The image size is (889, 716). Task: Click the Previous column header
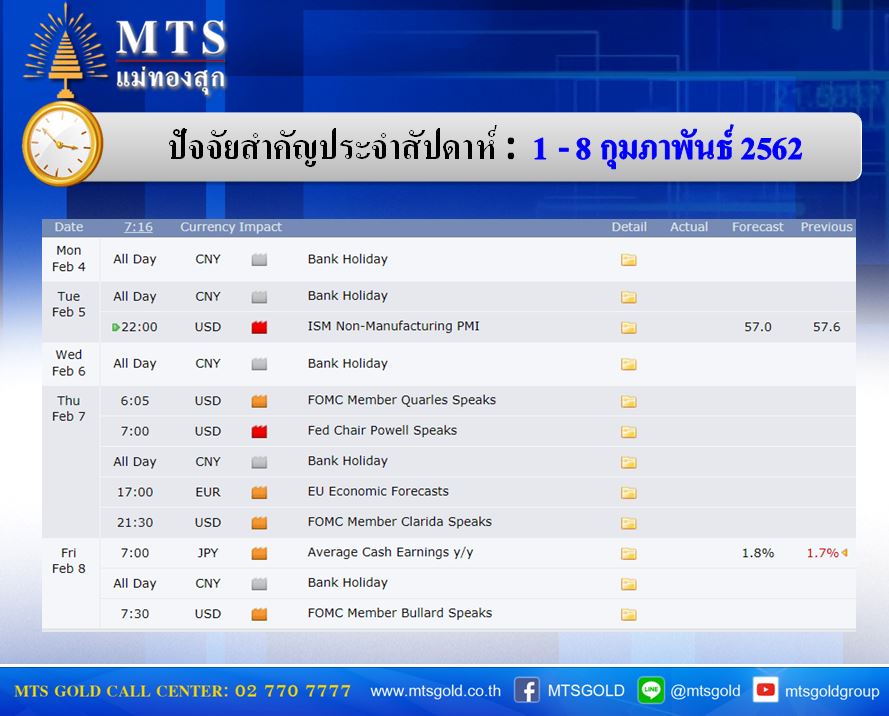pos(826,227)
